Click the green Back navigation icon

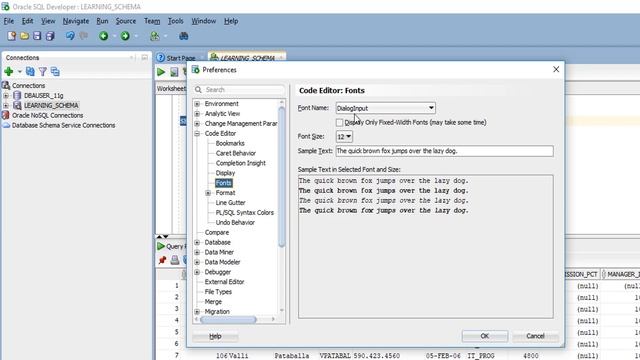104,36
